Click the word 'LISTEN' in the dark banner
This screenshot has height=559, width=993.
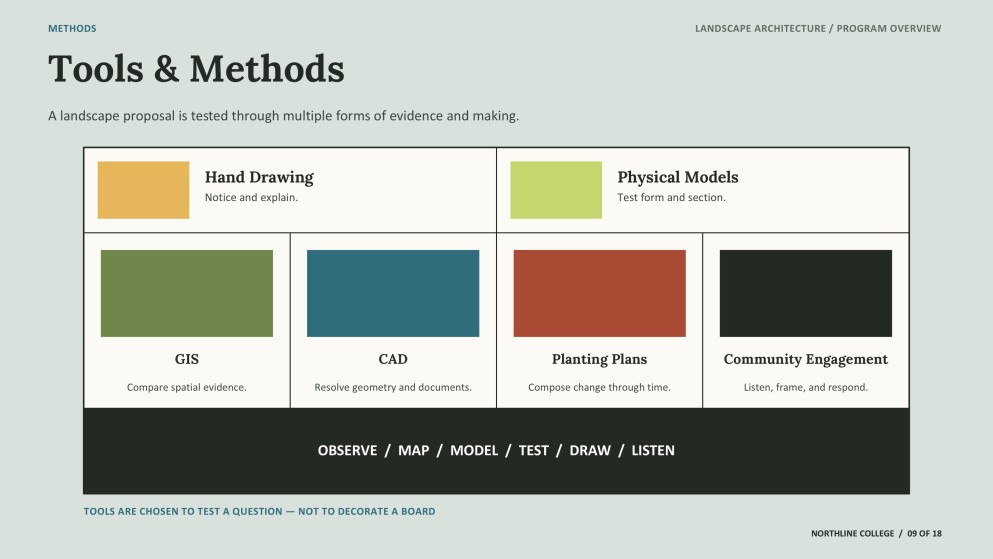click(x=653, y=450)
